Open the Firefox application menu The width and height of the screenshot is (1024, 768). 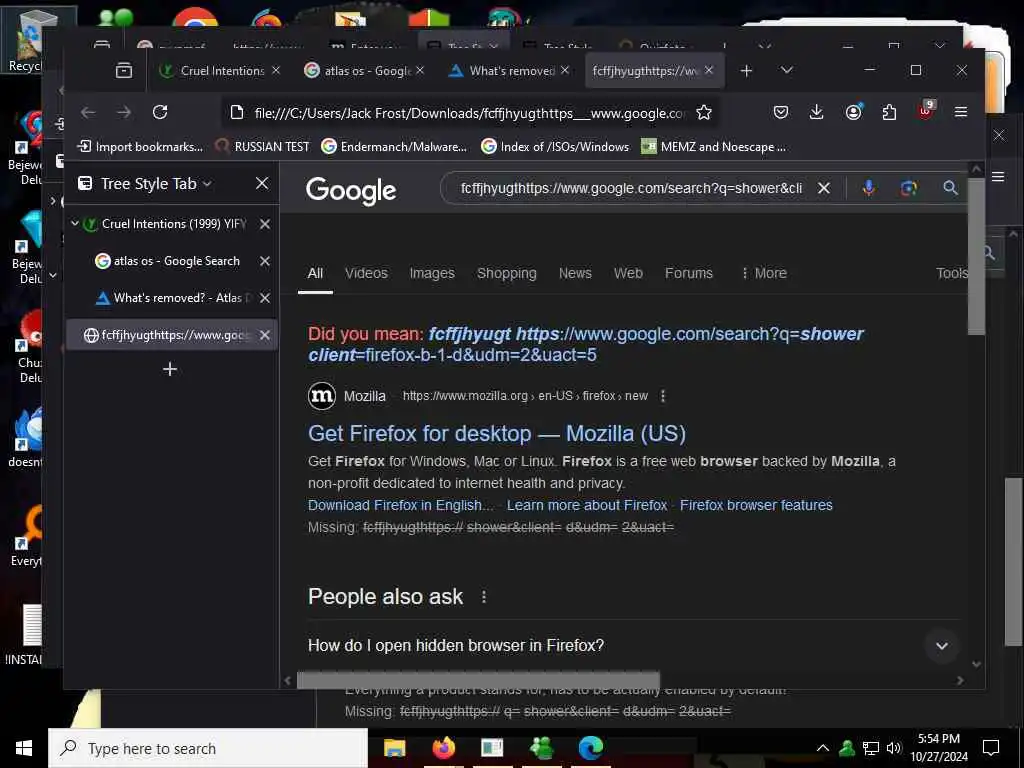point(961,112)
